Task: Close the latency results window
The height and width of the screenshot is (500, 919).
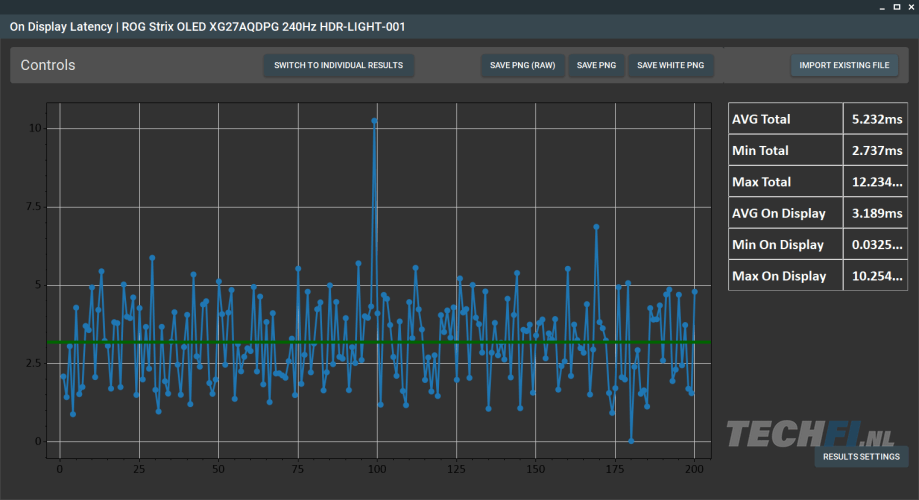Action: click(911, 7)
